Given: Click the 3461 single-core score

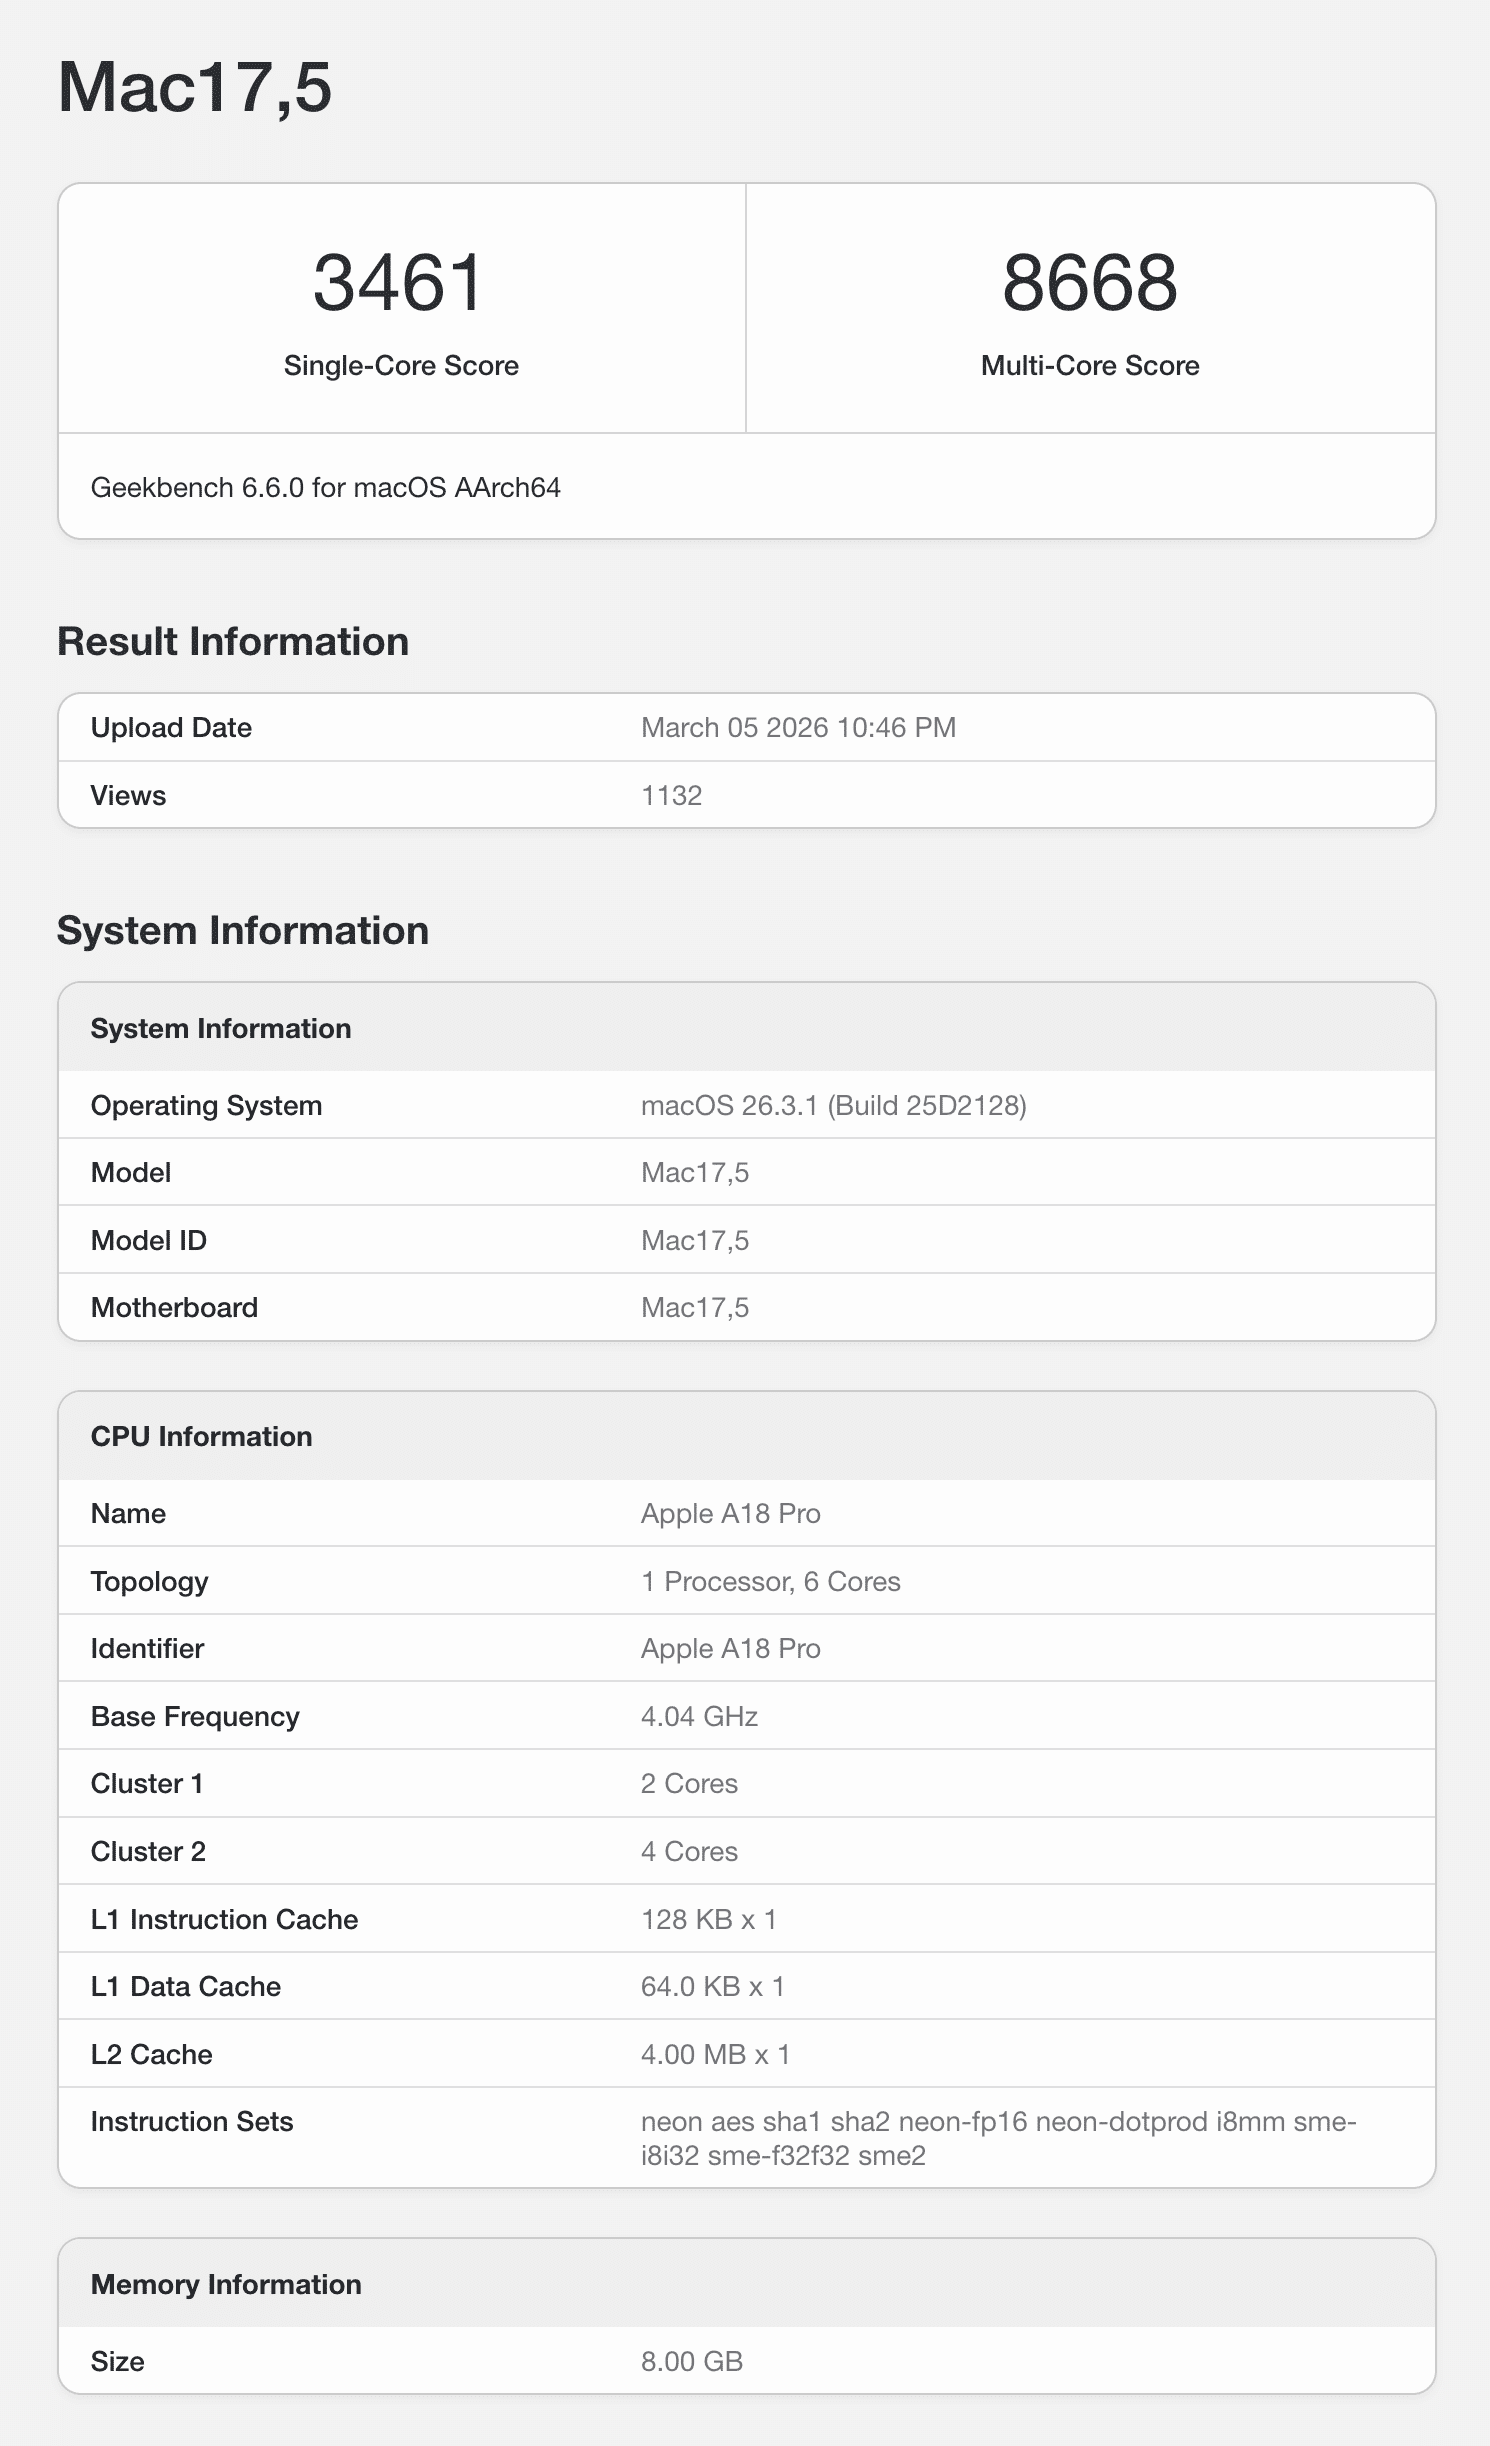Looking at the screenshot, I should pos(400,282).
